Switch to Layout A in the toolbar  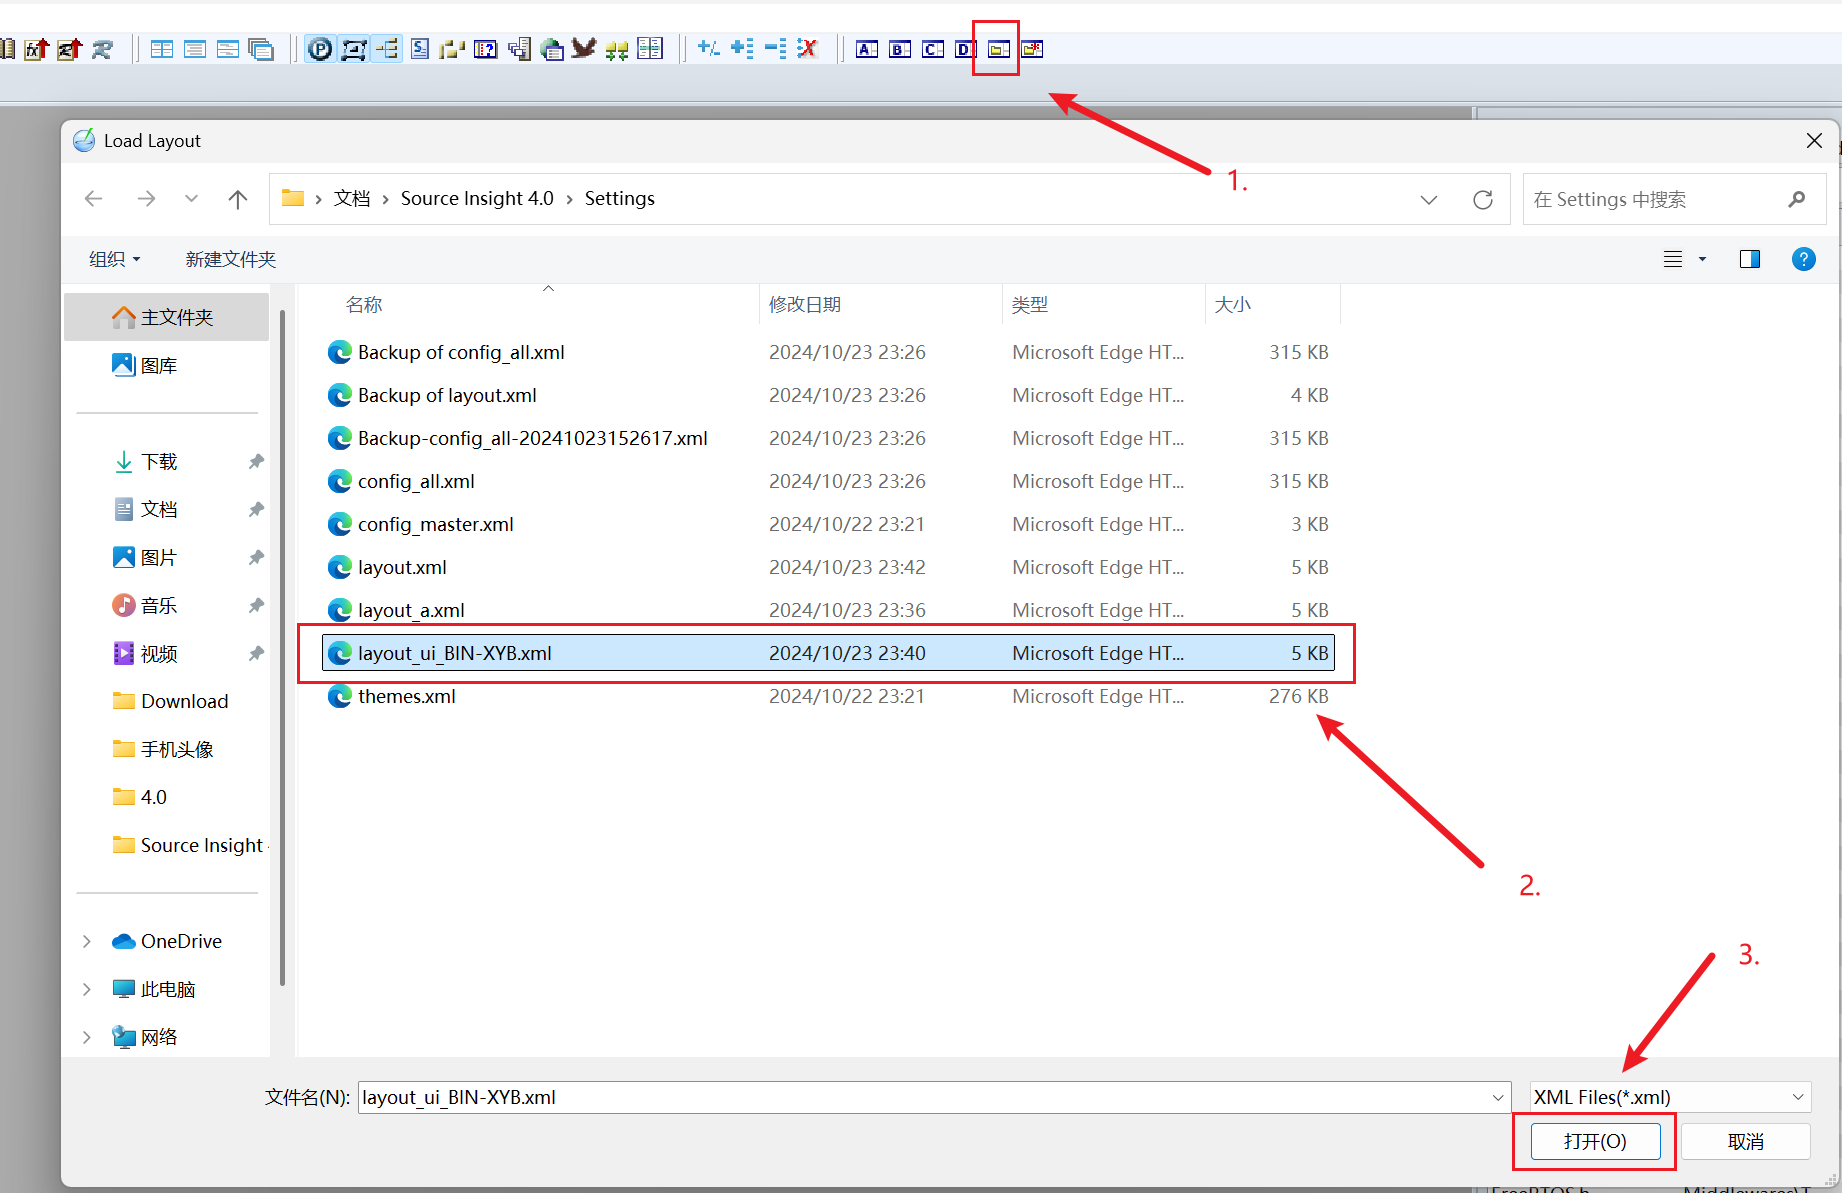tap(867, 49)
